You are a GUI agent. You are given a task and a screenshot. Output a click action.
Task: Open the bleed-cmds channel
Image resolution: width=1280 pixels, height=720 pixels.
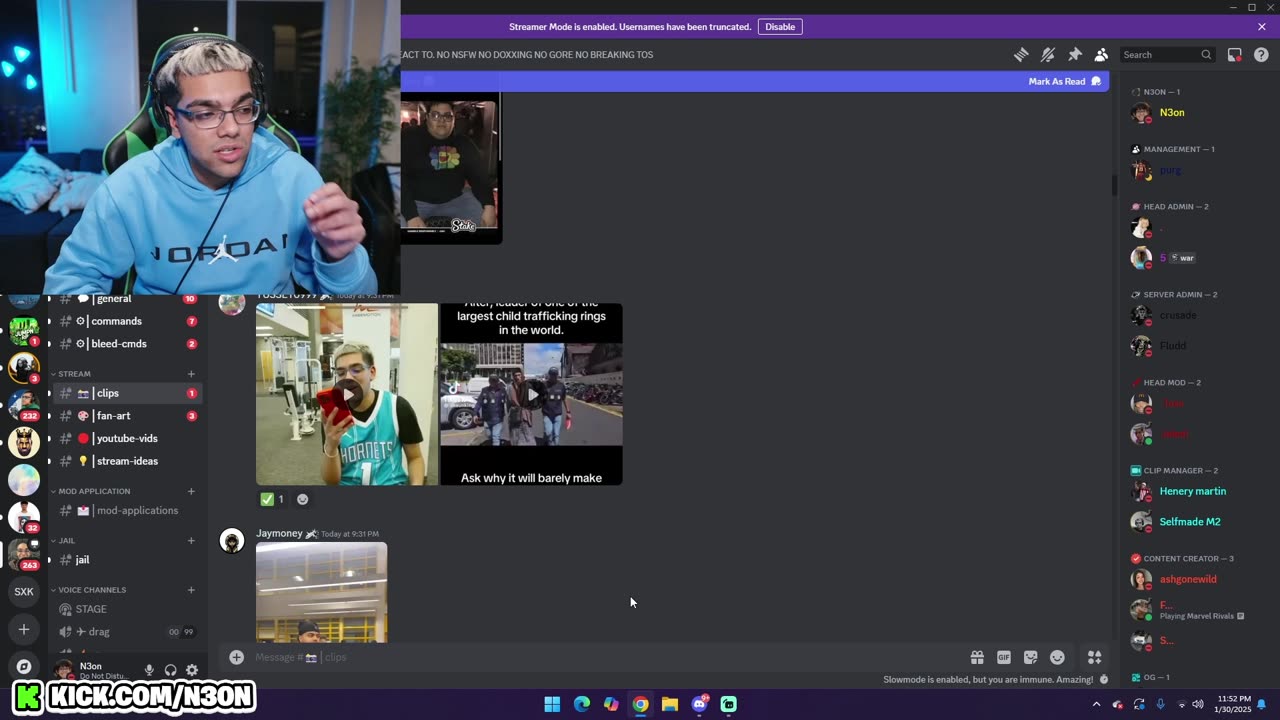pos(126,344)
